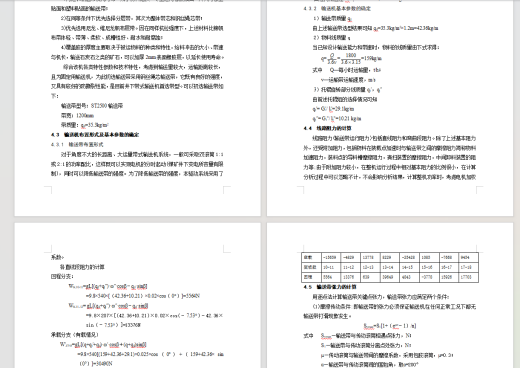Click the line computing 1.2m=42.36kg/m
Screen dimensions: 520x368
[x=375, y=28]
